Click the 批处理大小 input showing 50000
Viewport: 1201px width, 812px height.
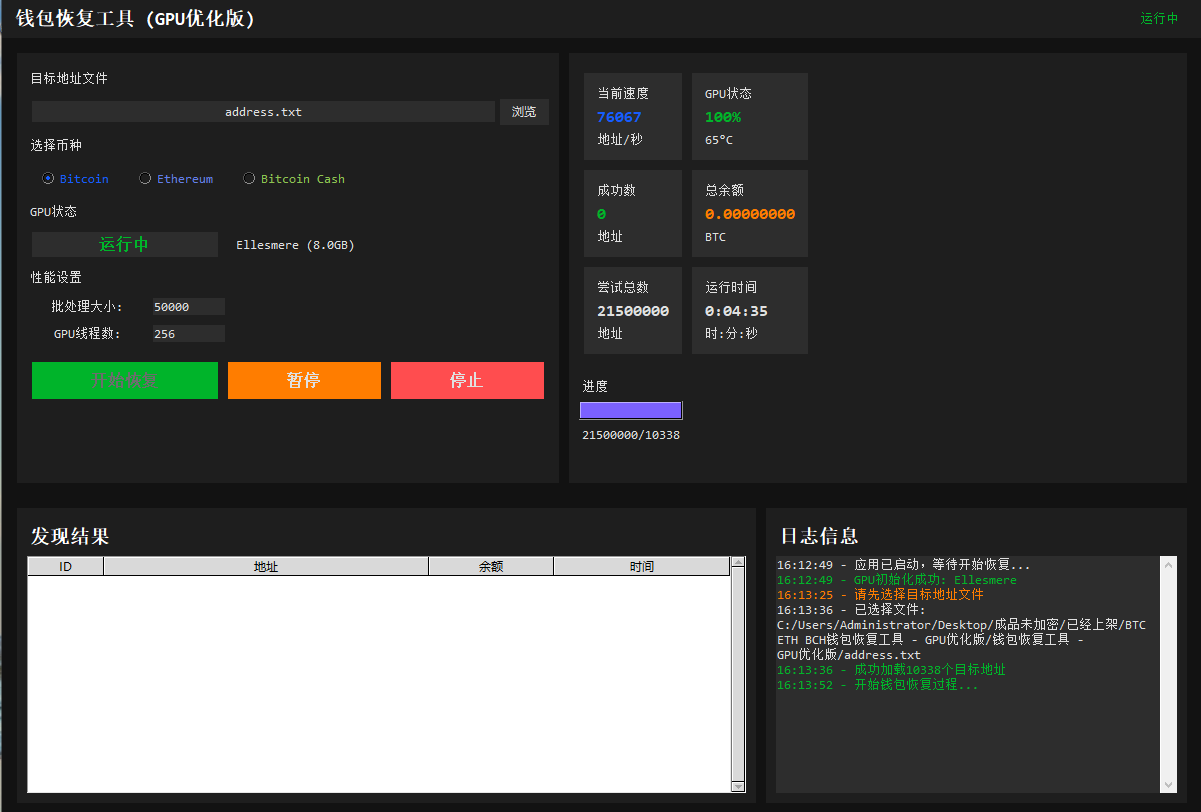[188, 307]
